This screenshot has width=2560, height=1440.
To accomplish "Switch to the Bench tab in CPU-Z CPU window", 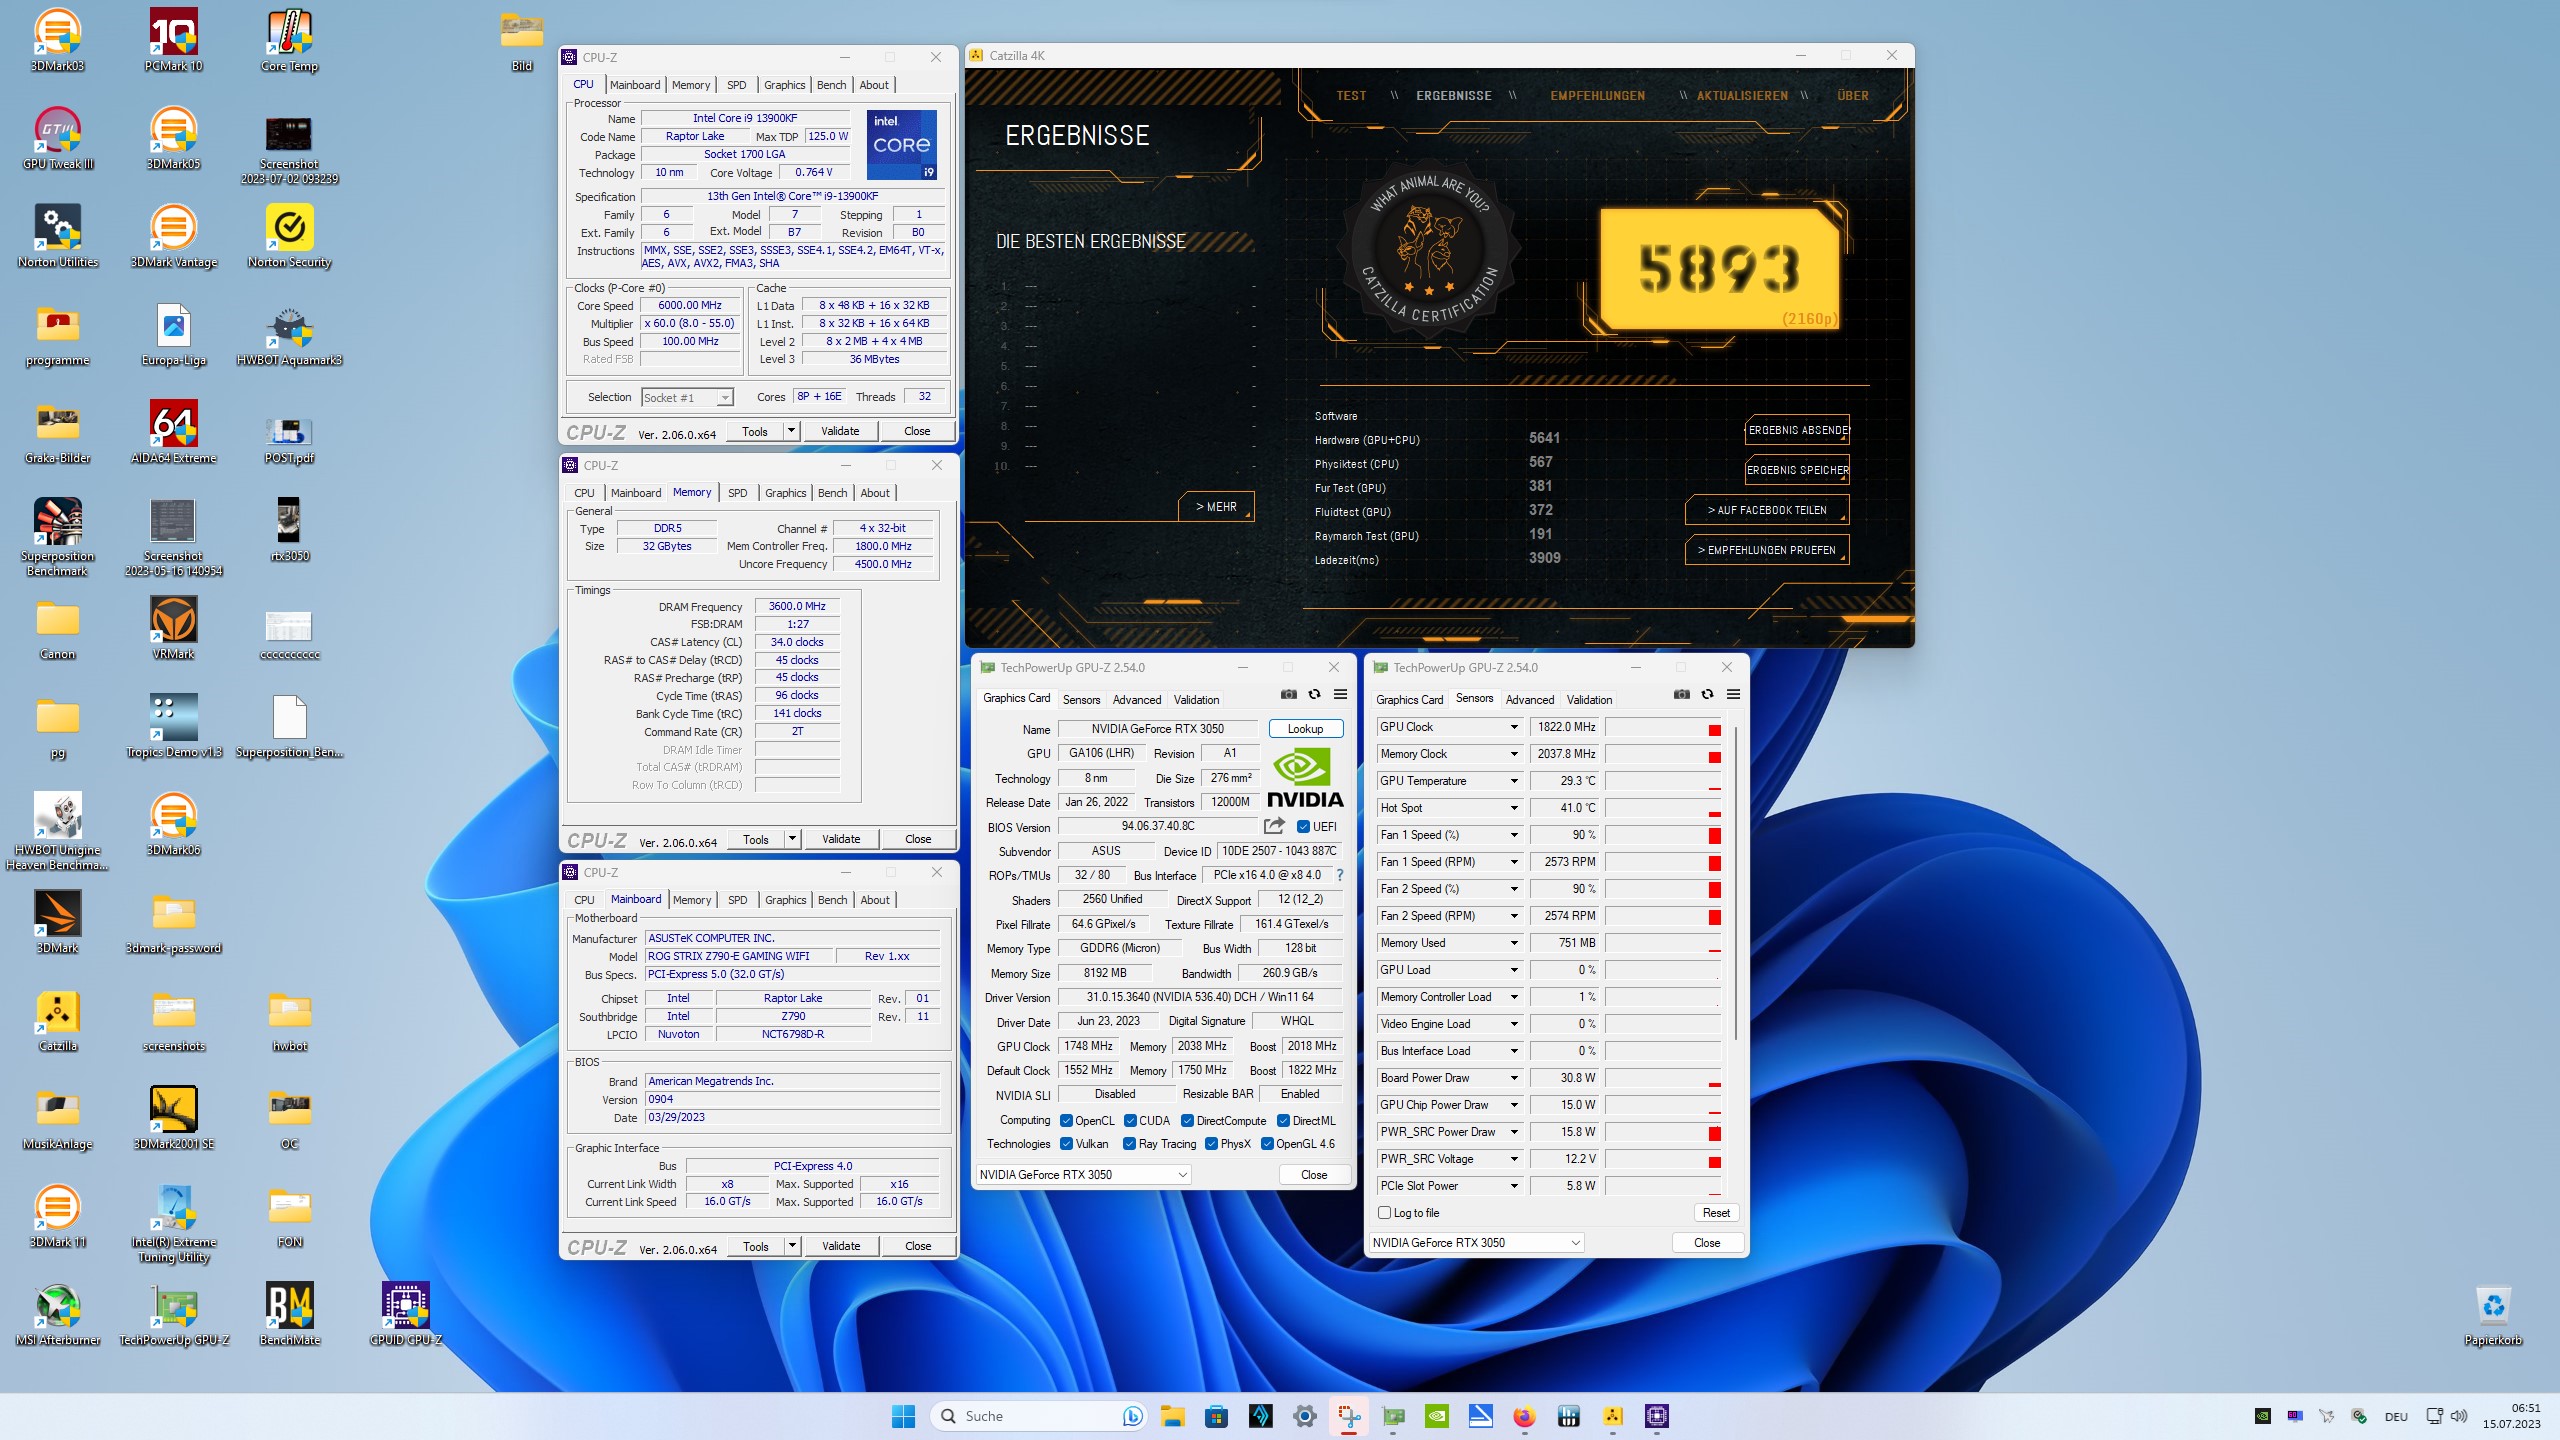I will [831, 85].
